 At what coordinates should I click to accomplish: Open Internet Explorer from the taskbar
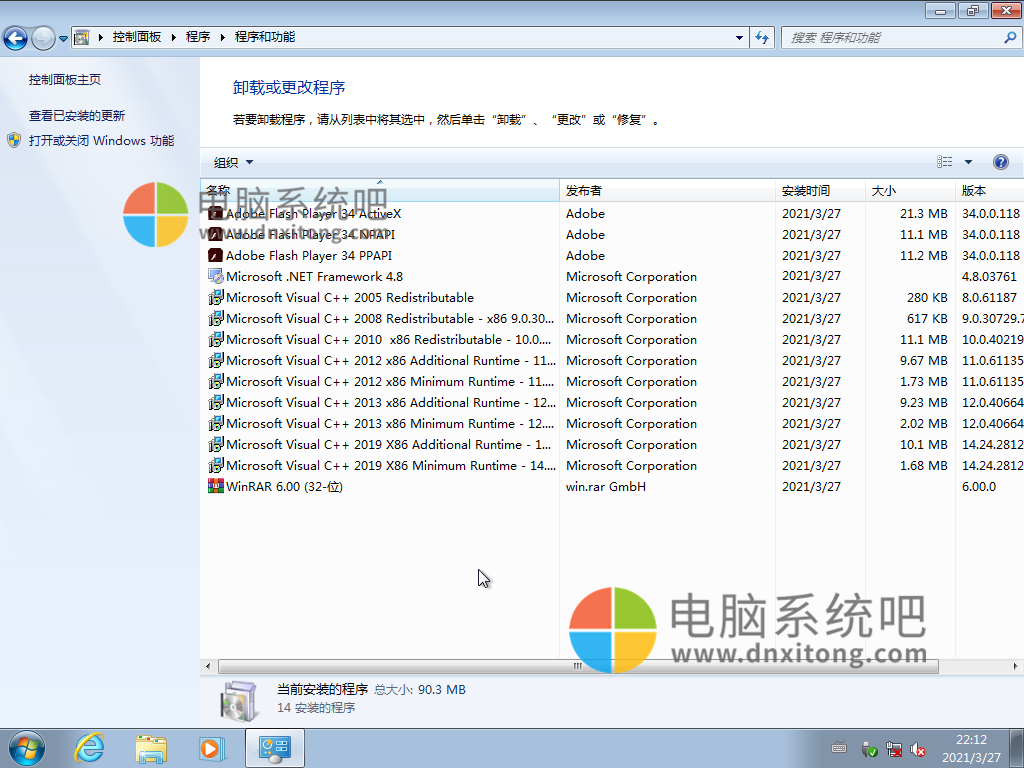(x=88, y=747)
